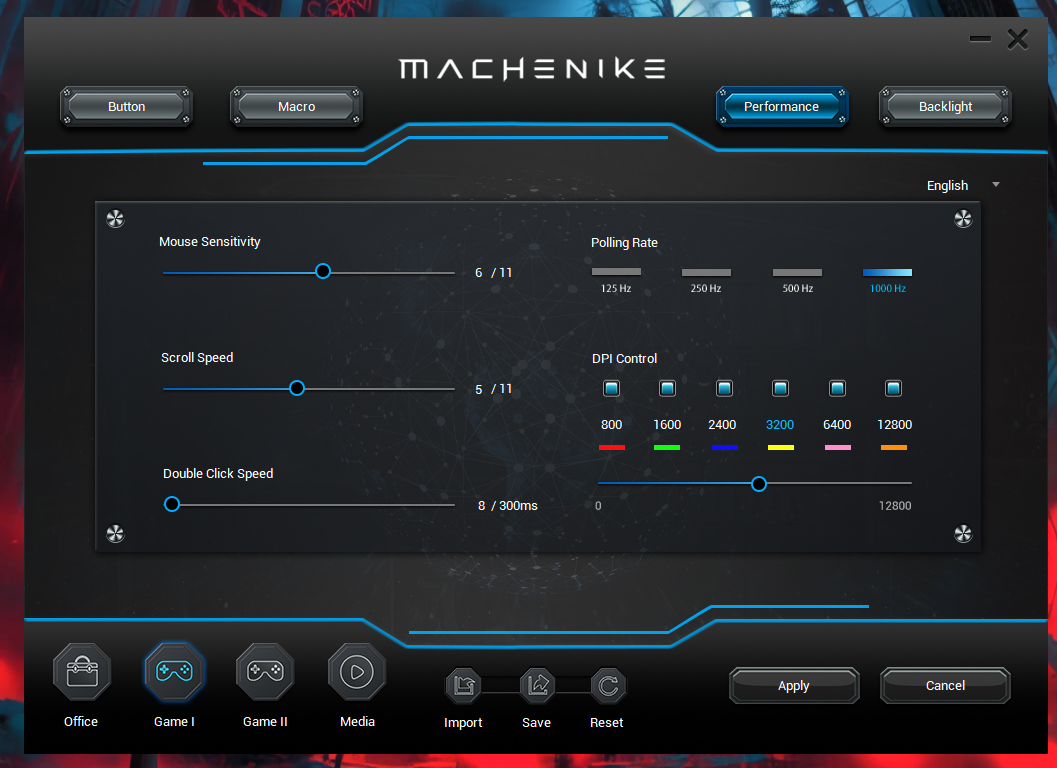Open the Macro tab
The height and width of the screenshot is (768, 1057).
tap(296, 107)
